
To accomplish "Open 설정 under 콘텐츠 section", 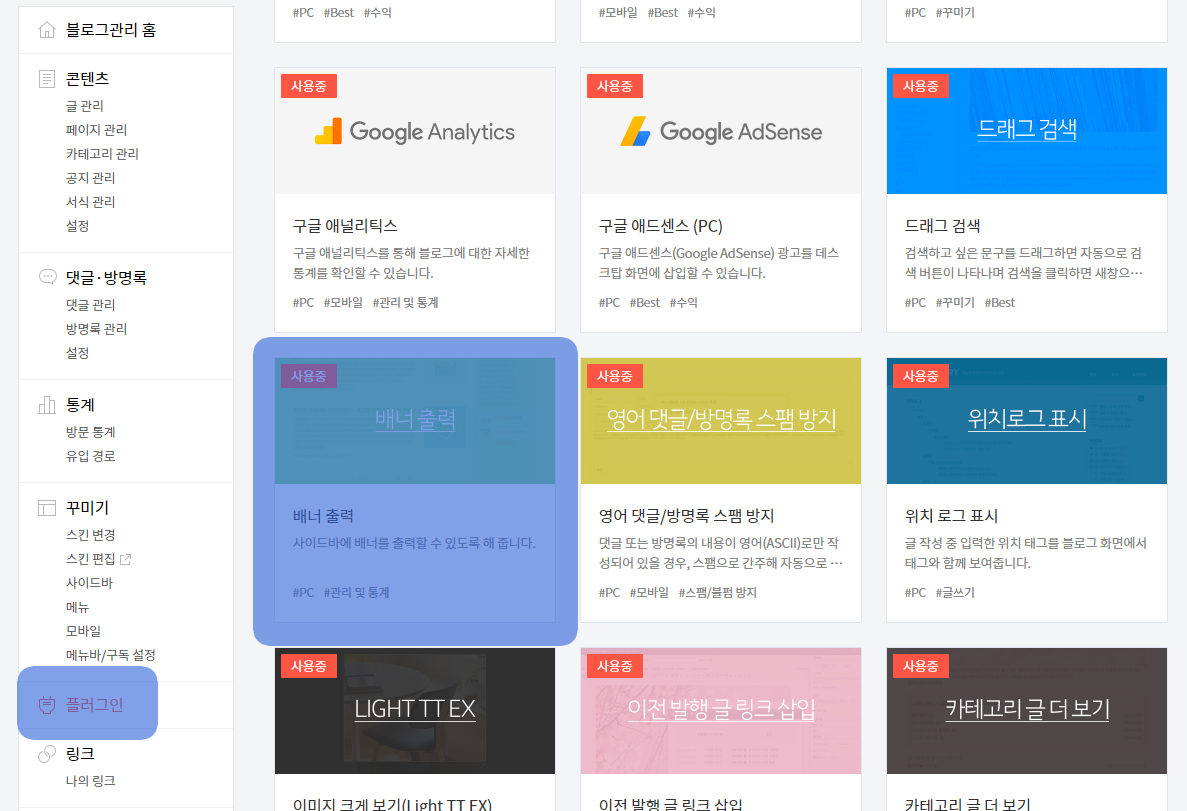I will pyautogui.click(x=77, y=226).
